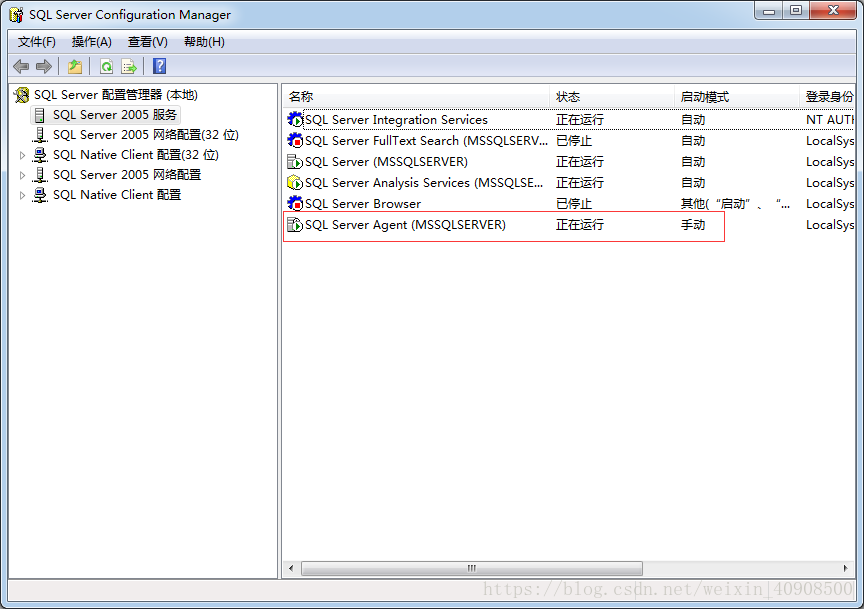Click the SQL Native Client 配置 node icon
Screen dimensions: 864x609
click(40, 195)
